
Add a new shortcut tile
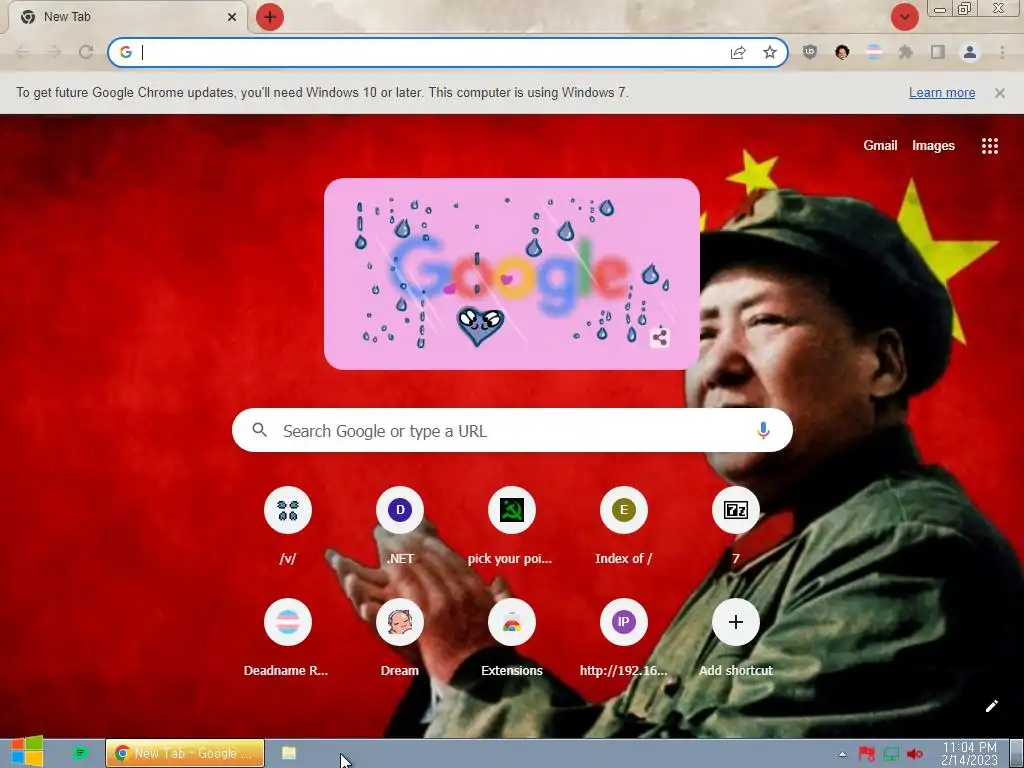pos(735,638)
